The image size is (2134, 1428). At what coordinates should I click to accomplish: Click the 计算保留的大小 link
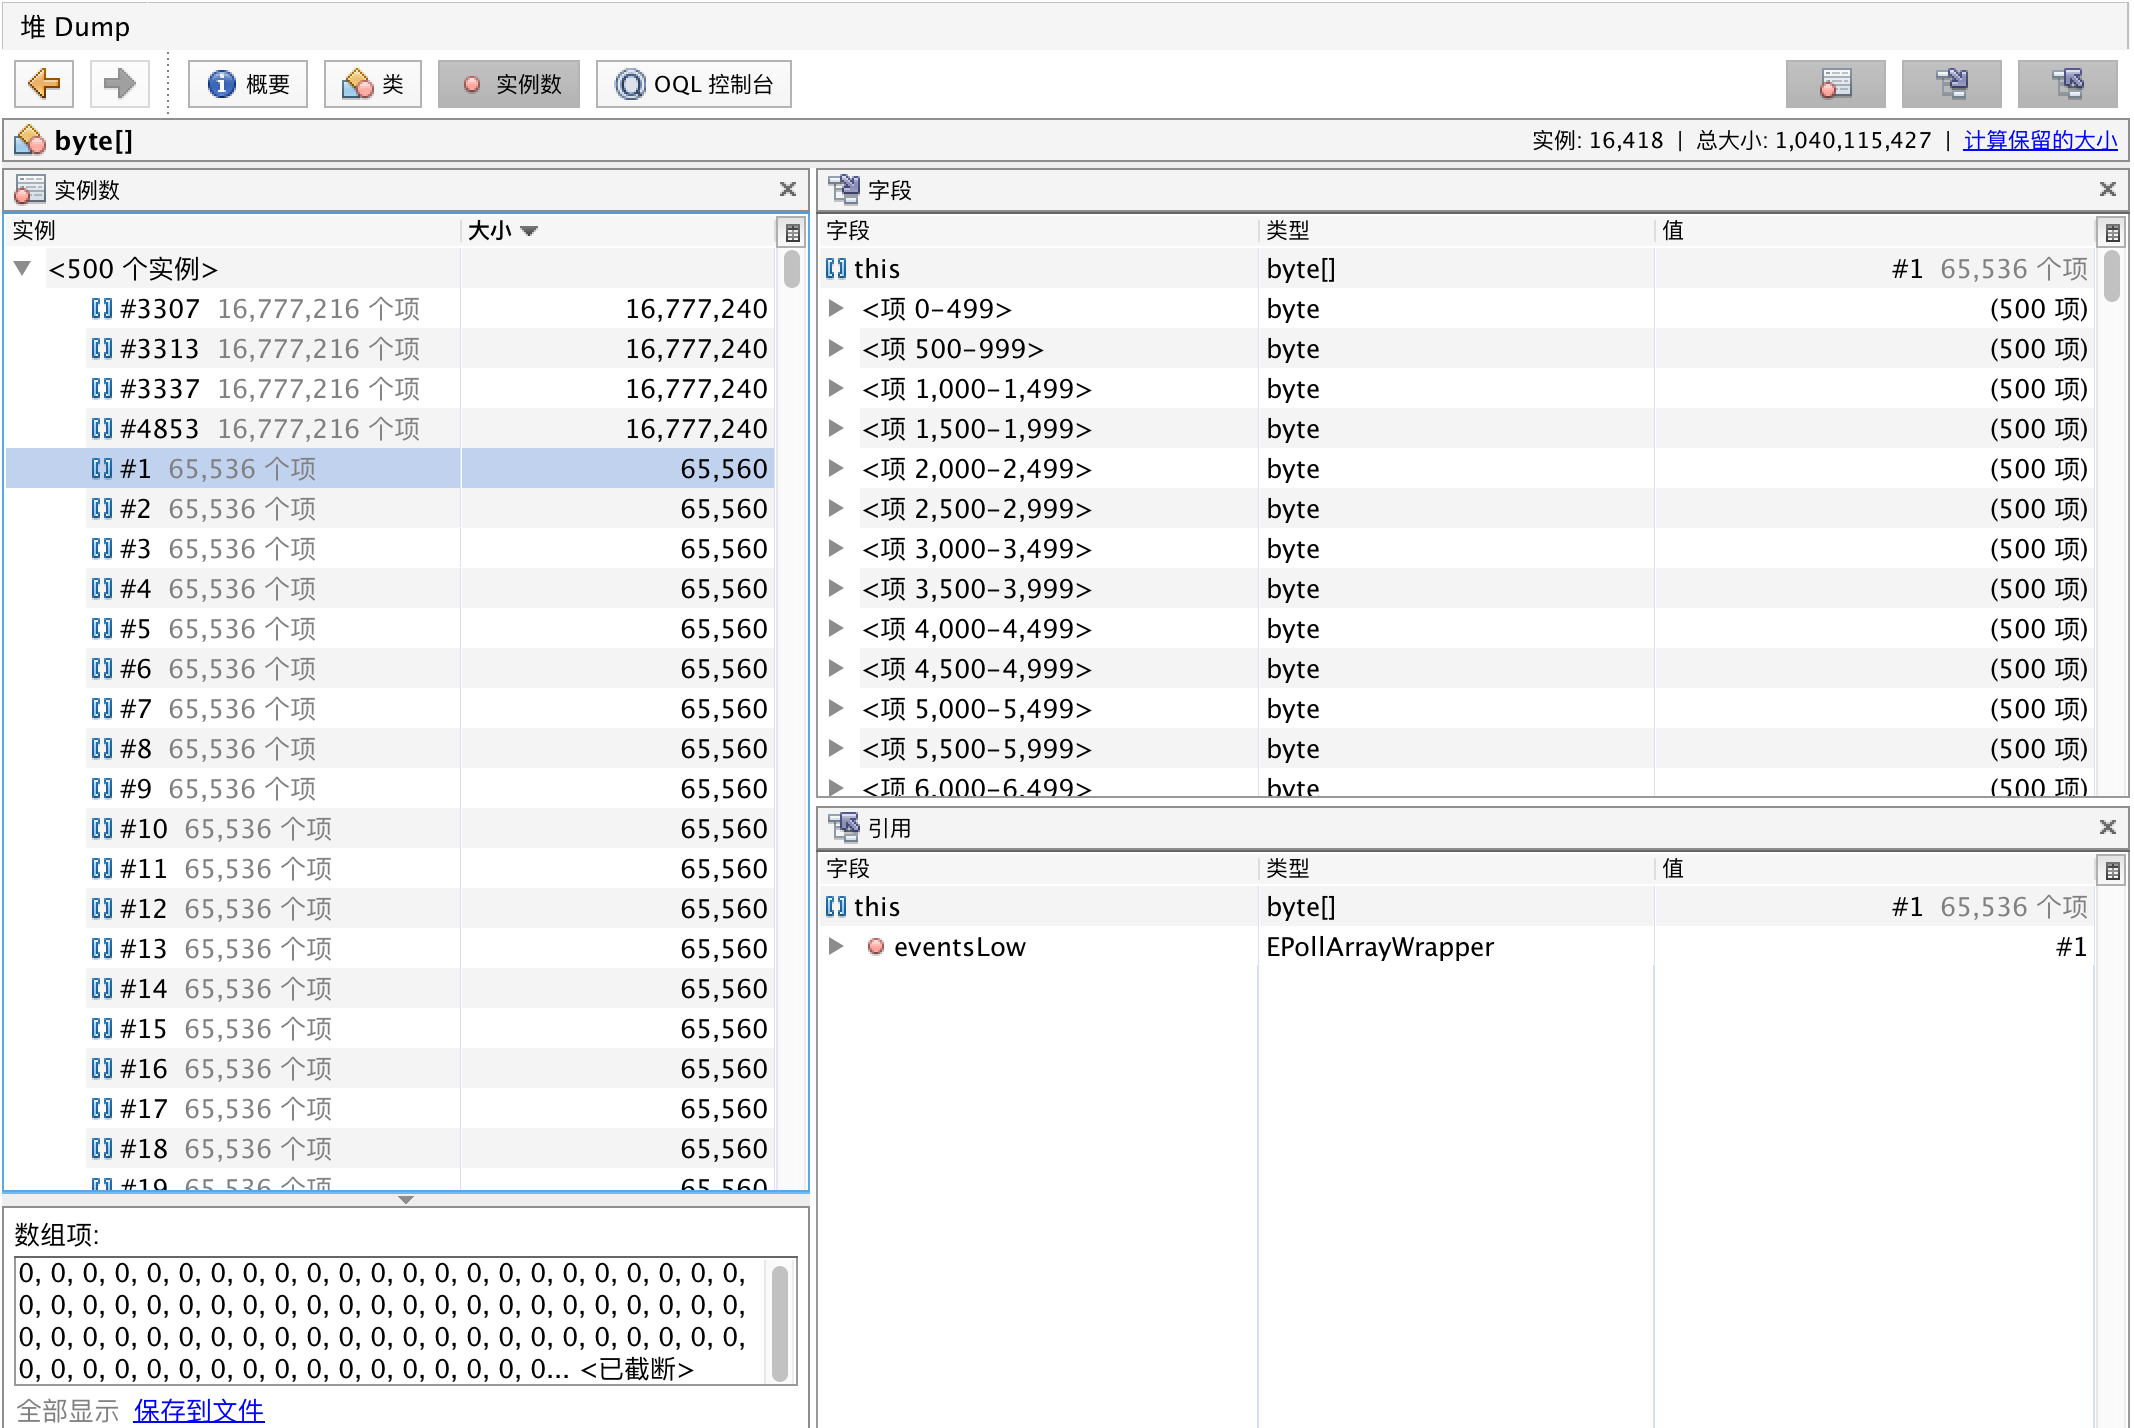point(2040,141)
